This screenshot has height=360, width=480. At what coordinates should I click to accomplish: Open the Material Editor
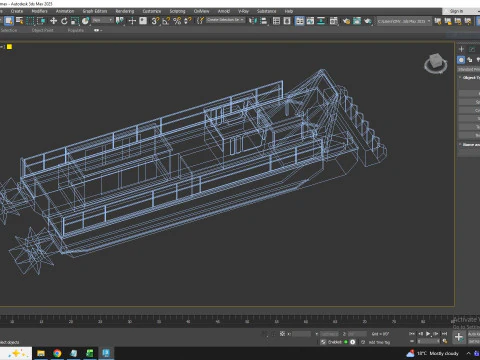(333, 21)
